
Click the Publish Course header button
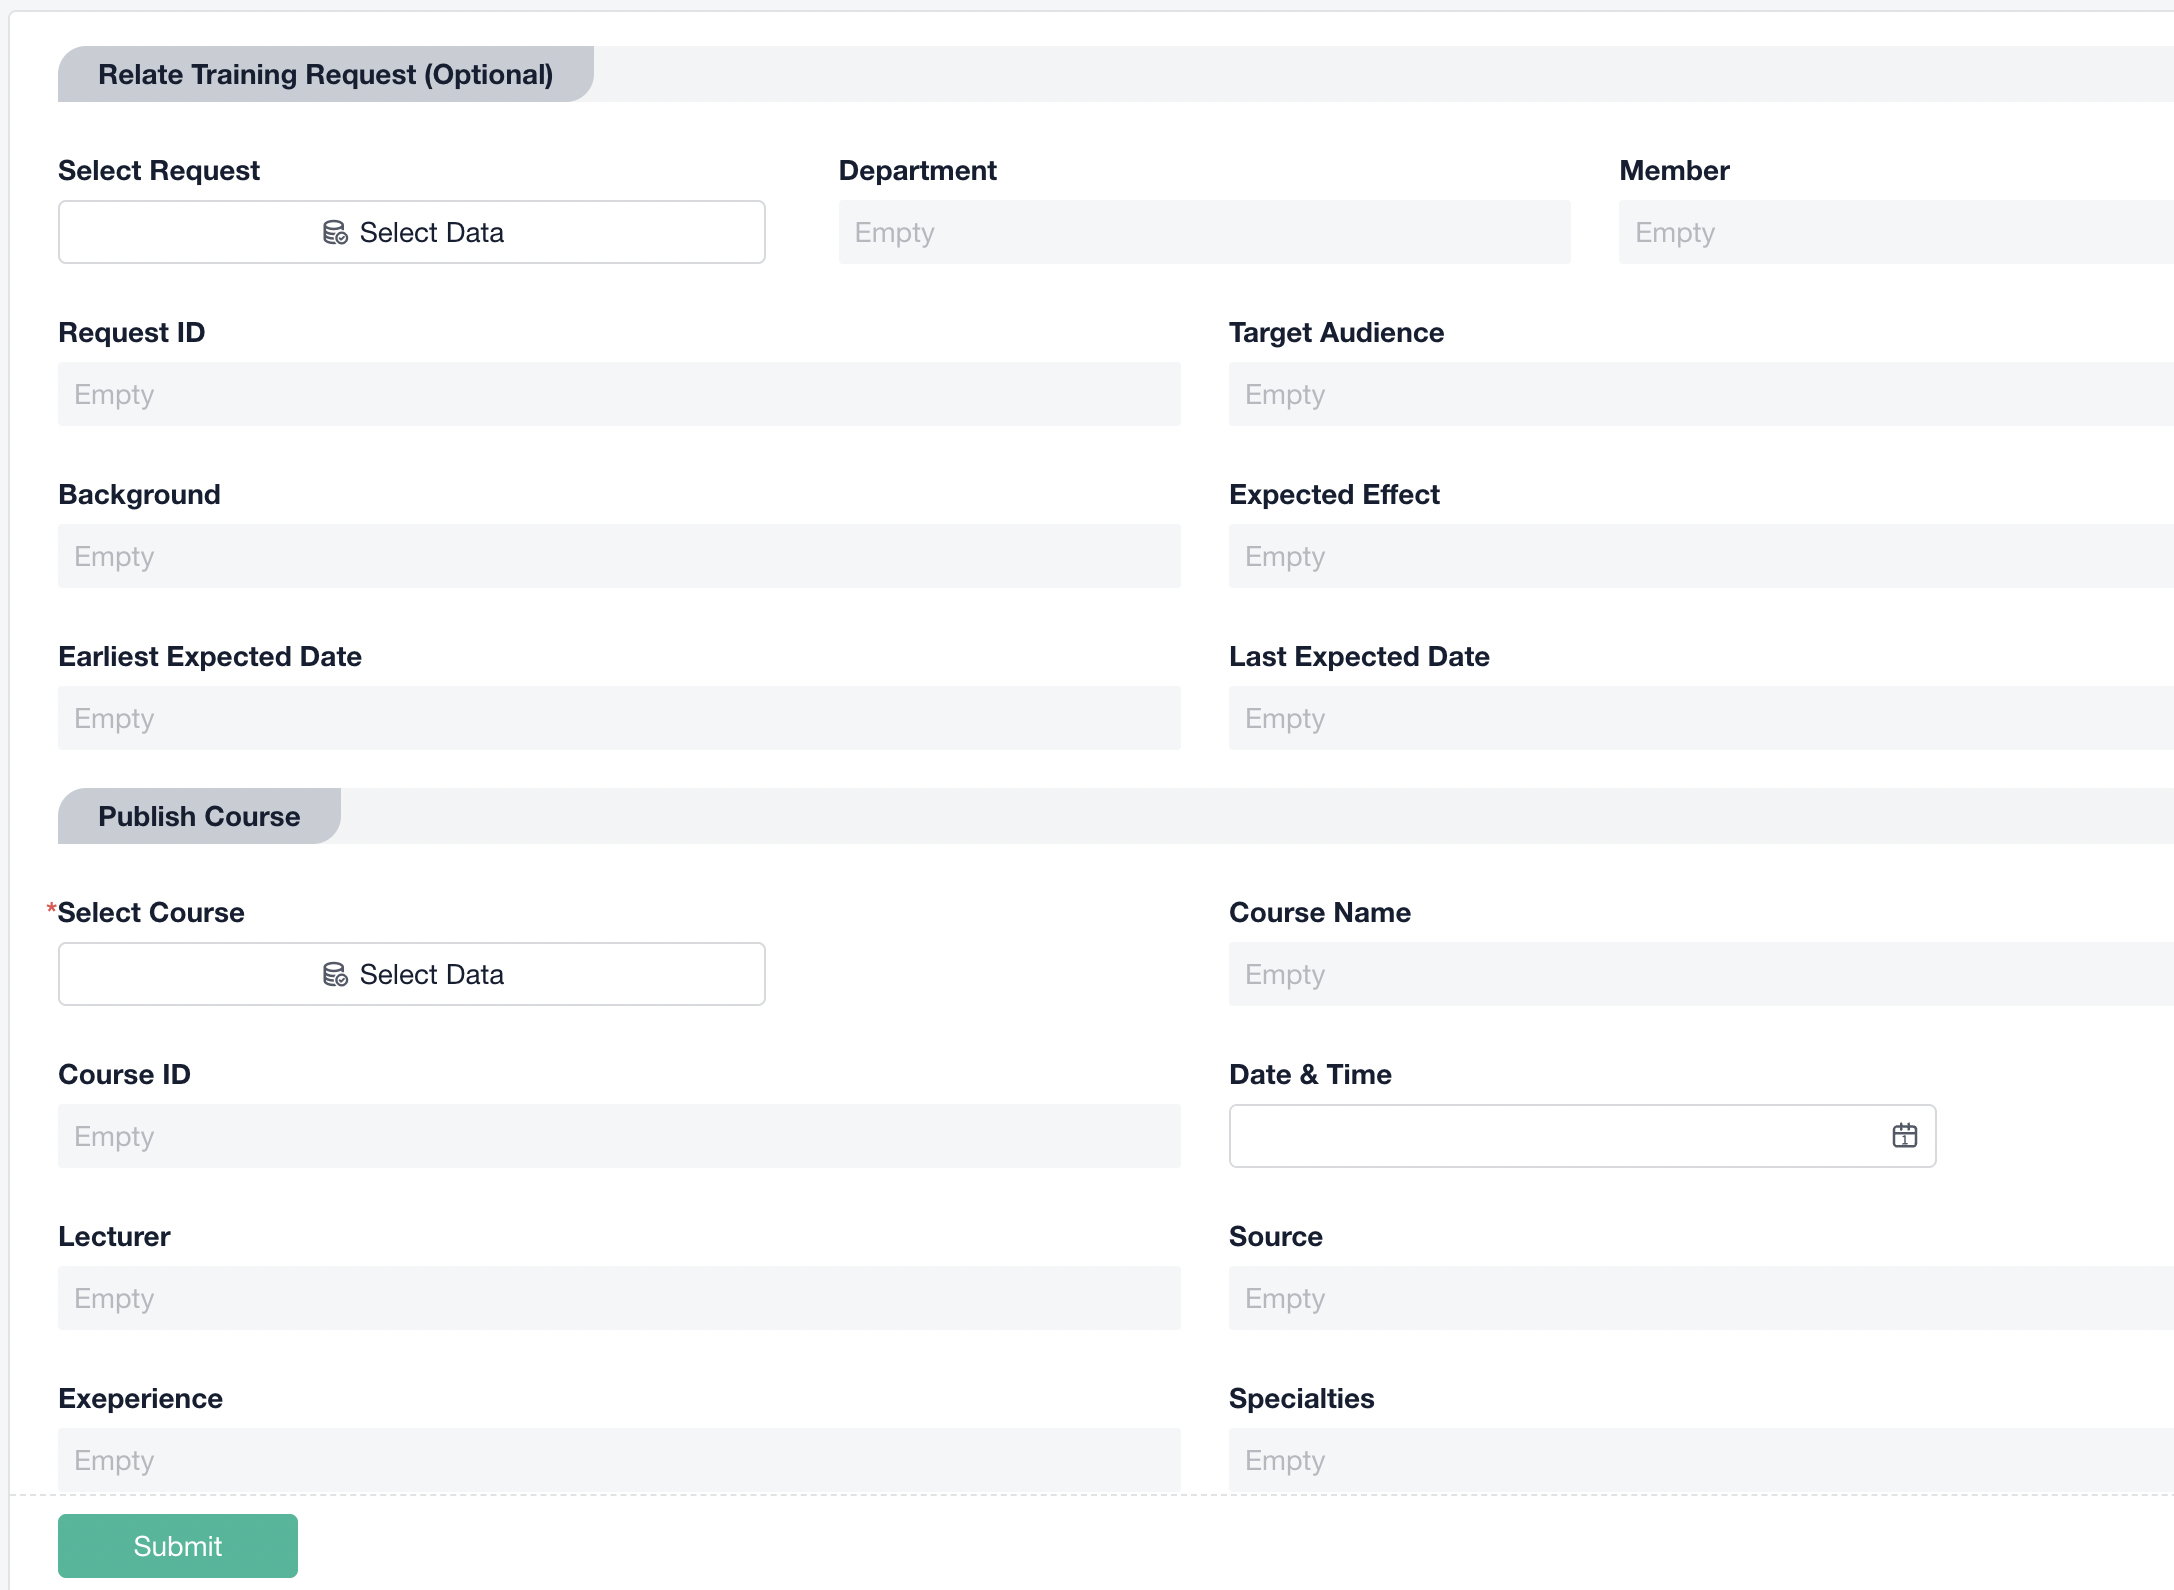(199, 817)
